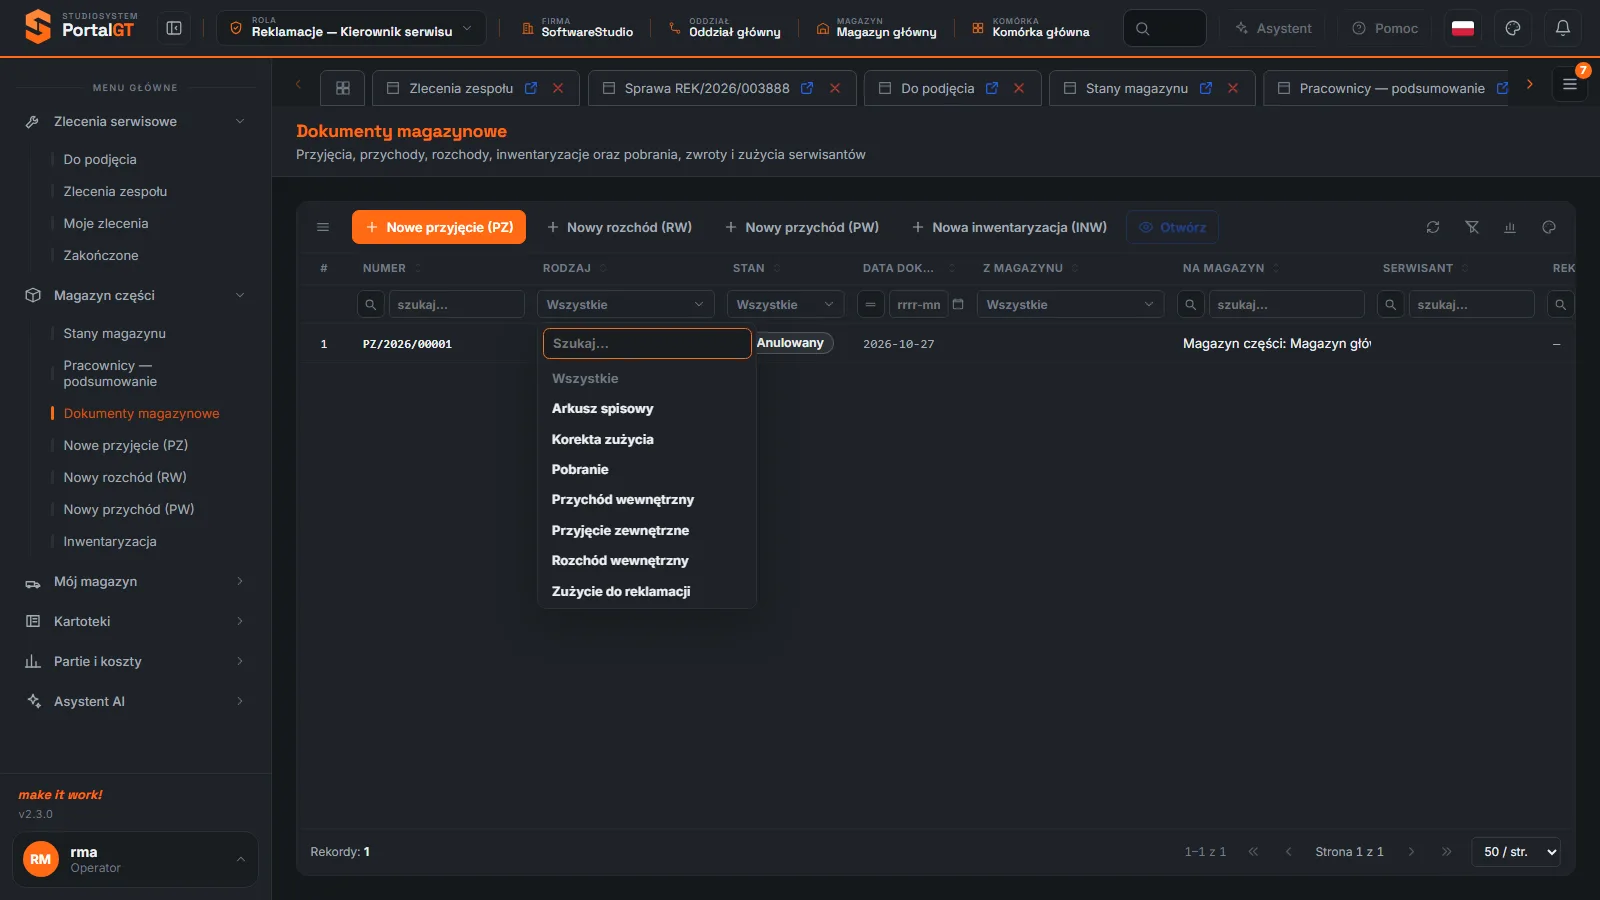Image resolution: width=1600 pixels, height=900 pixels.
Task: Open the Stan filter dropdown
Action: click(x=785, y=304)
